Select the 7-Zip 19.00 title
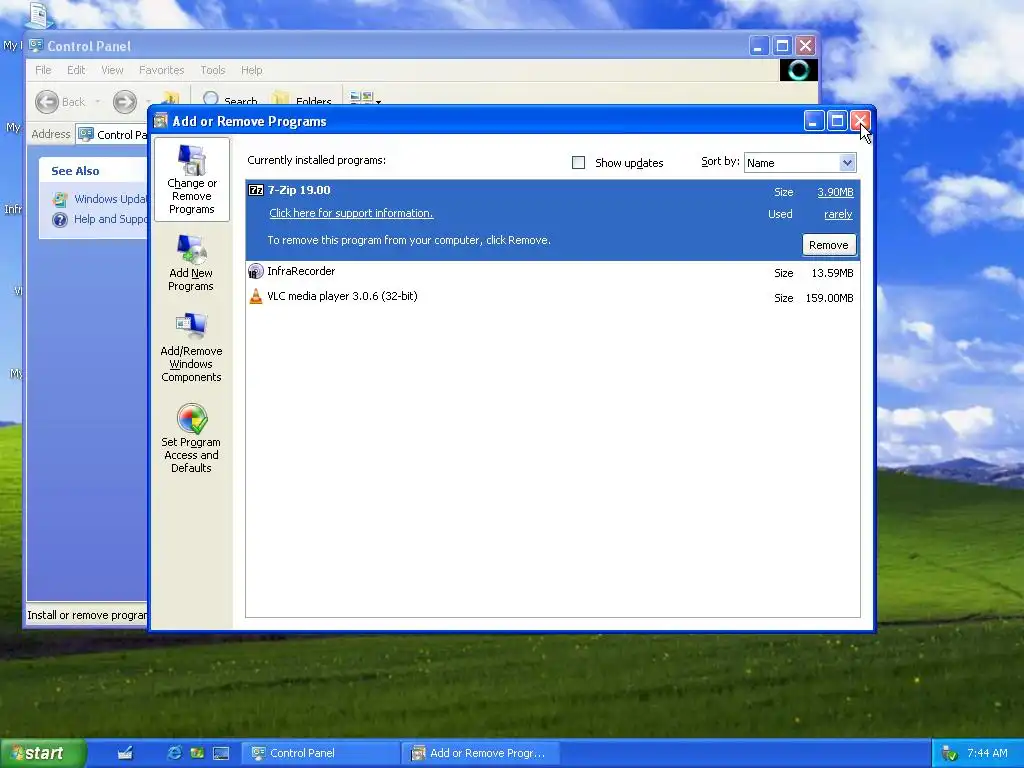Screen dimensions: 1024x768 click(299, 190)
